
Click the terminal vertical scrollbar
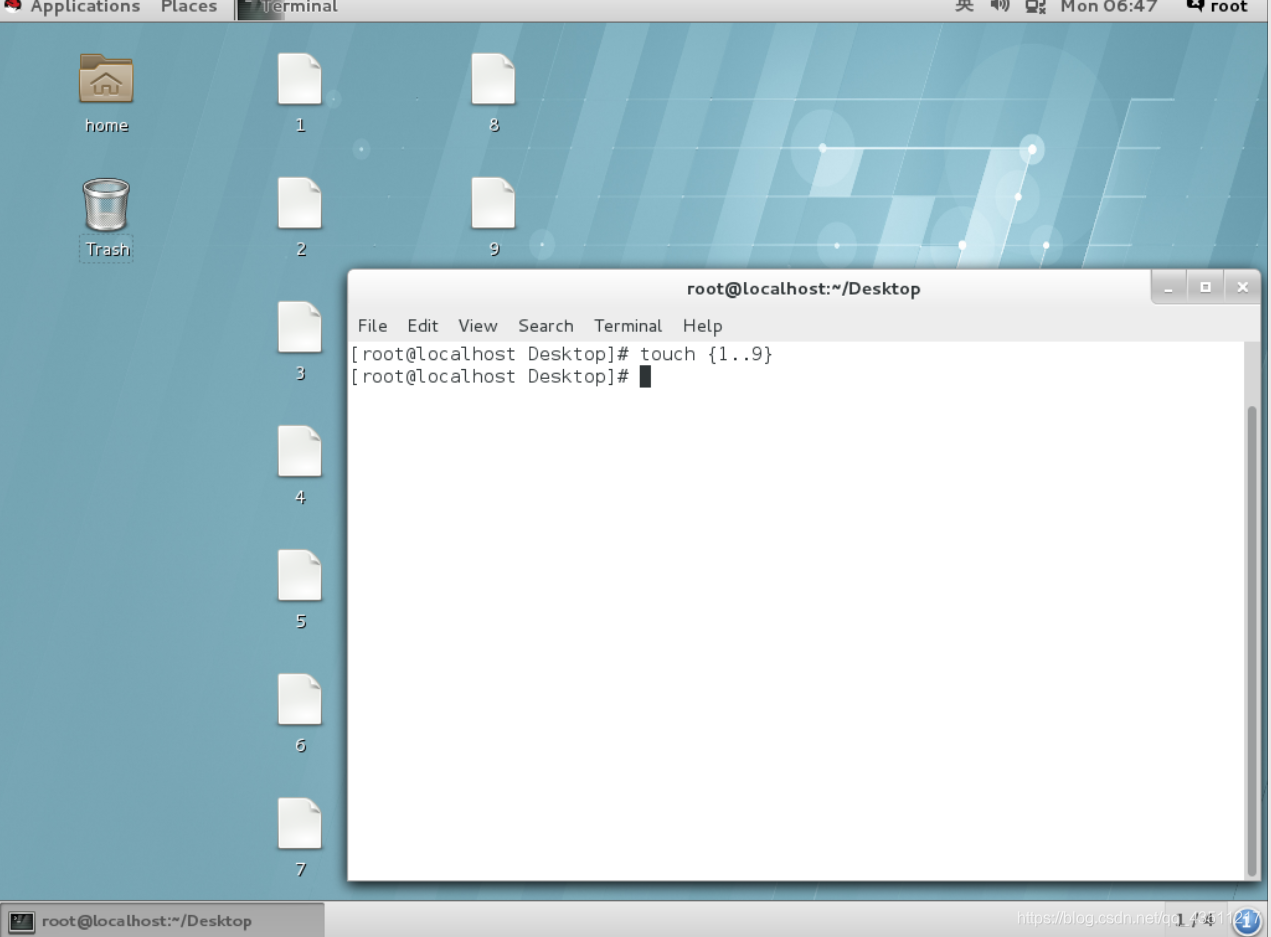click(x=1252, y=640)
